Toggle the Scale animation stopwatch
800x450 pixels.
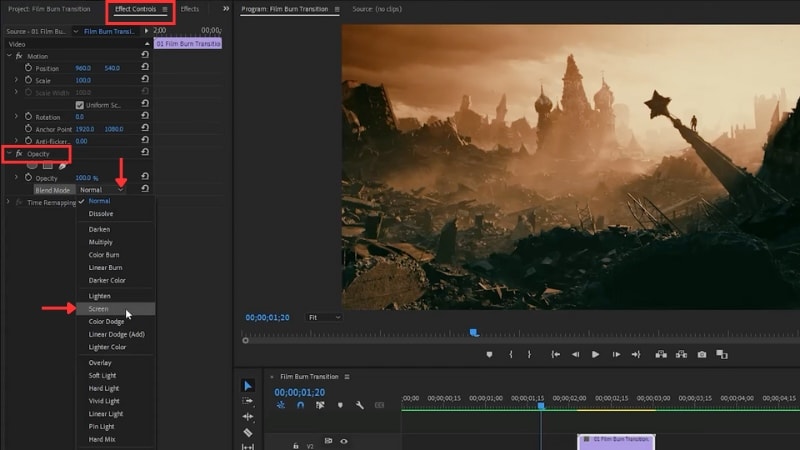point(29,80)
